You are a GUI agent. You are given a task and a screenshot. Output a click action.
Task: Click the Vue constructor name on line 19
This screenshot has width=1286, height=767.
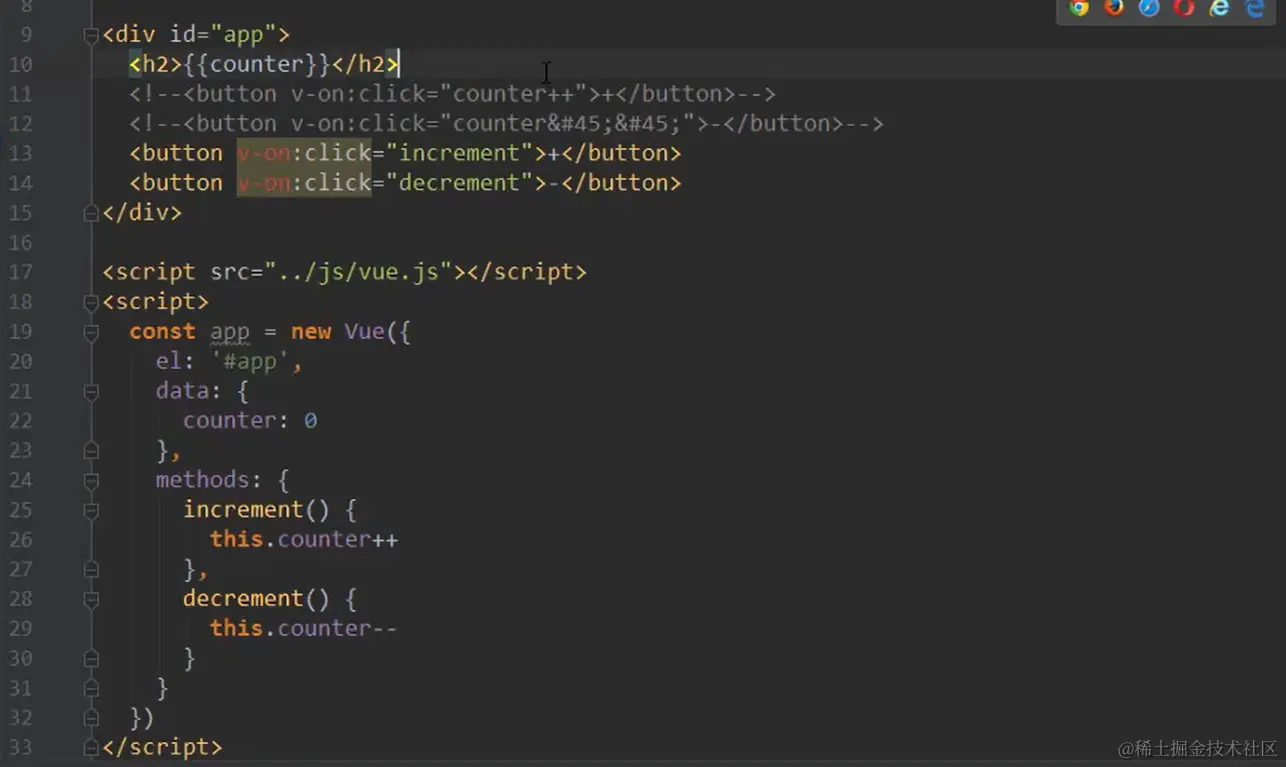pos(365,332)
